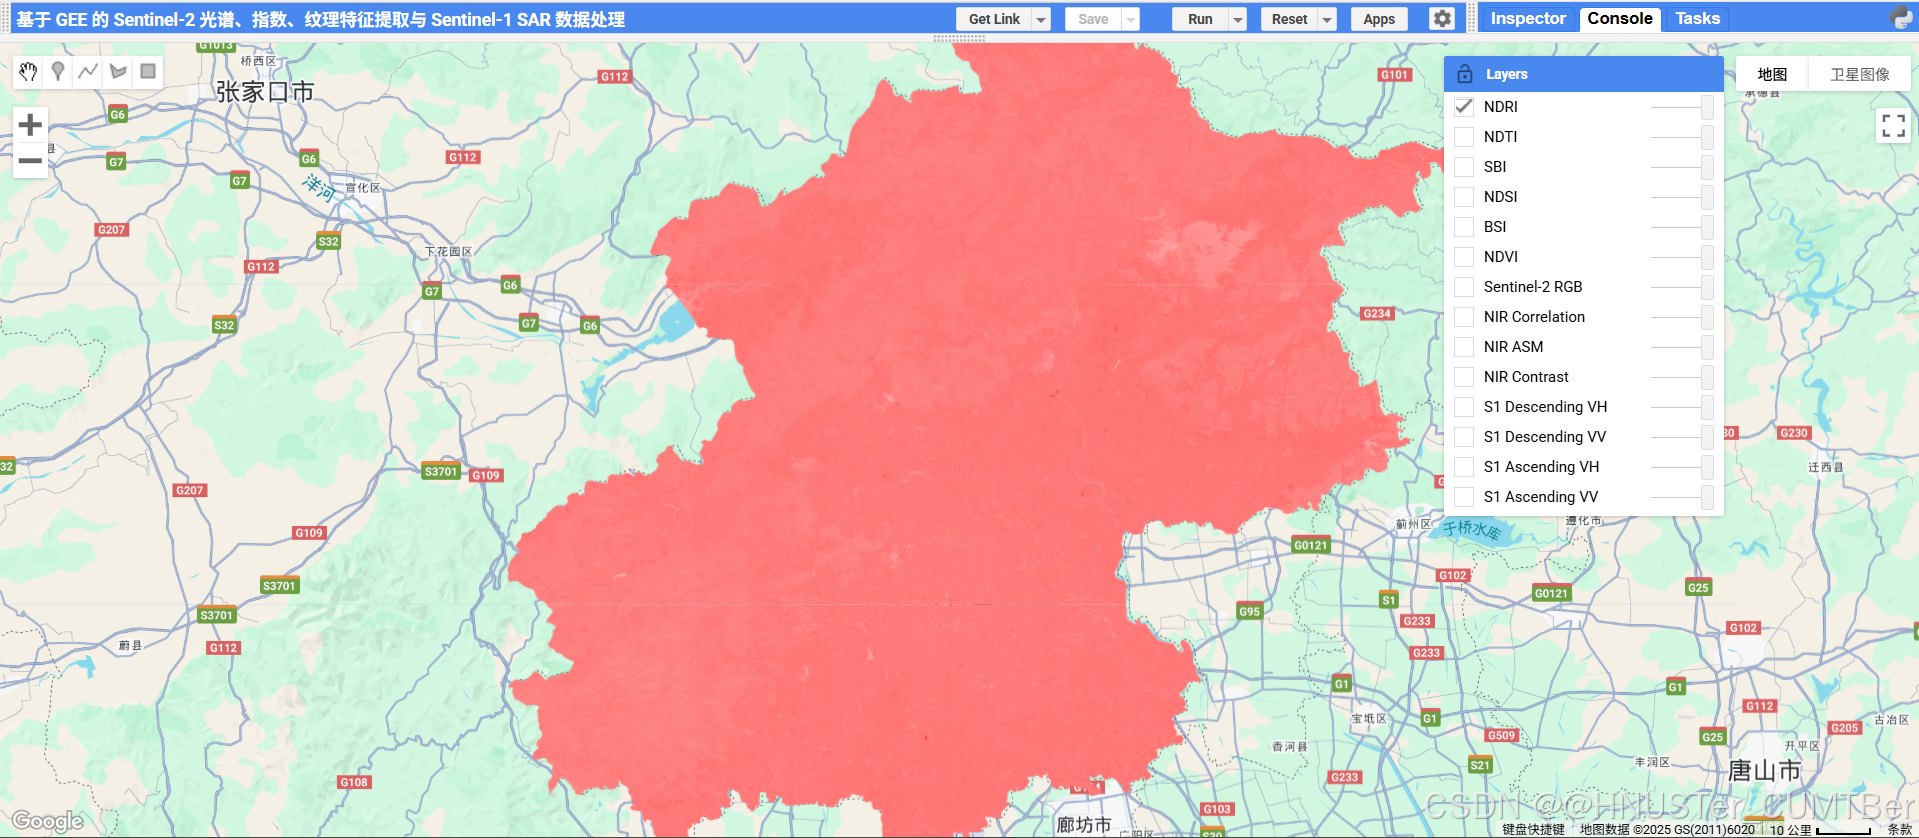Tick the NIR ASM layer checkbox
Screen dimensions: 1919x838
pos(1464,346)
